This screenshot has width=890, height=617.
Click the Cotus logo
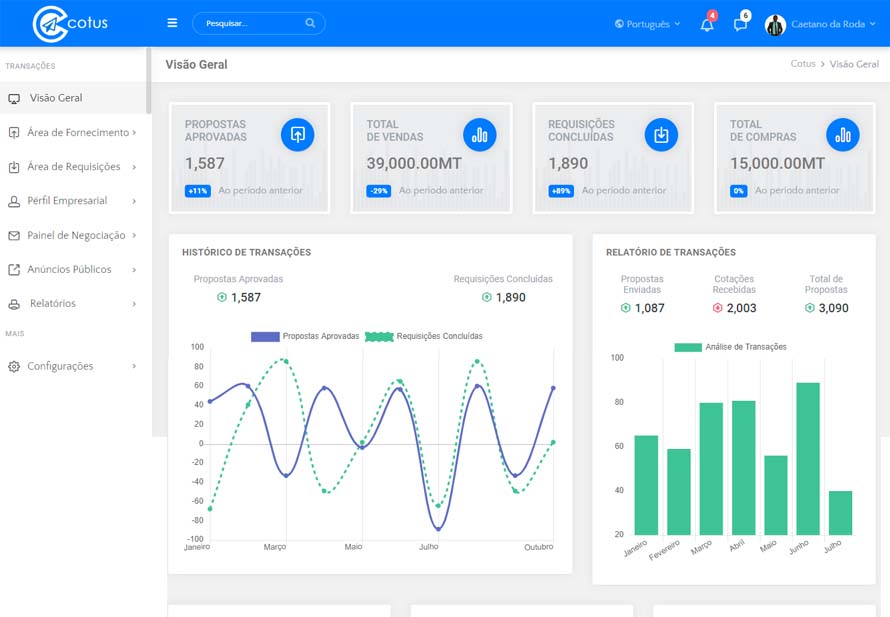[70, 24]
